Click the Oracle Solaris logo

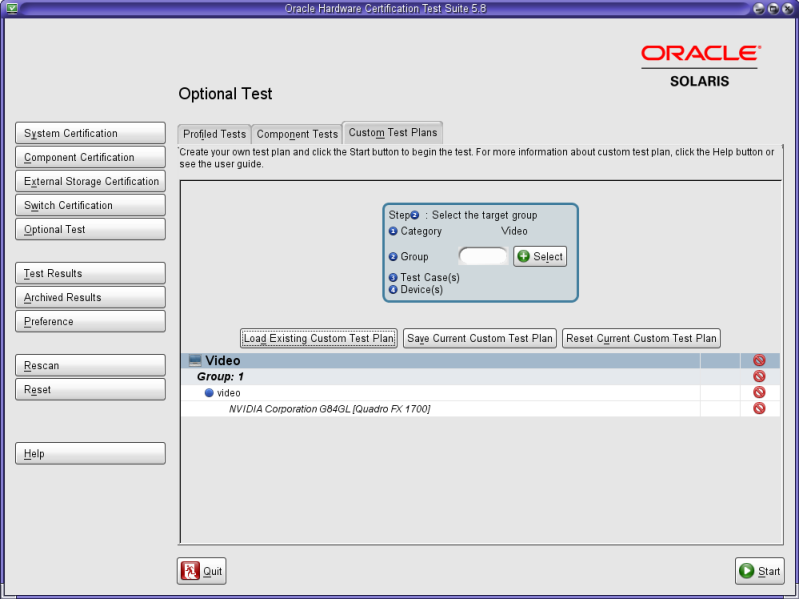pyautogui.click(x=700, y=67)
